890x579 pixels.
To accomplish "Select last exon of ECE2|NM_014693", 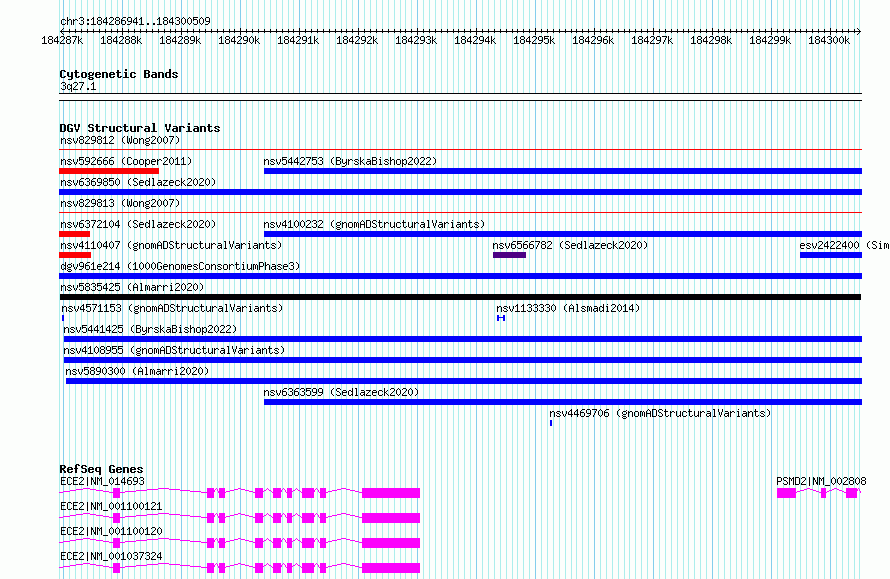I will [x=391, y=493].
